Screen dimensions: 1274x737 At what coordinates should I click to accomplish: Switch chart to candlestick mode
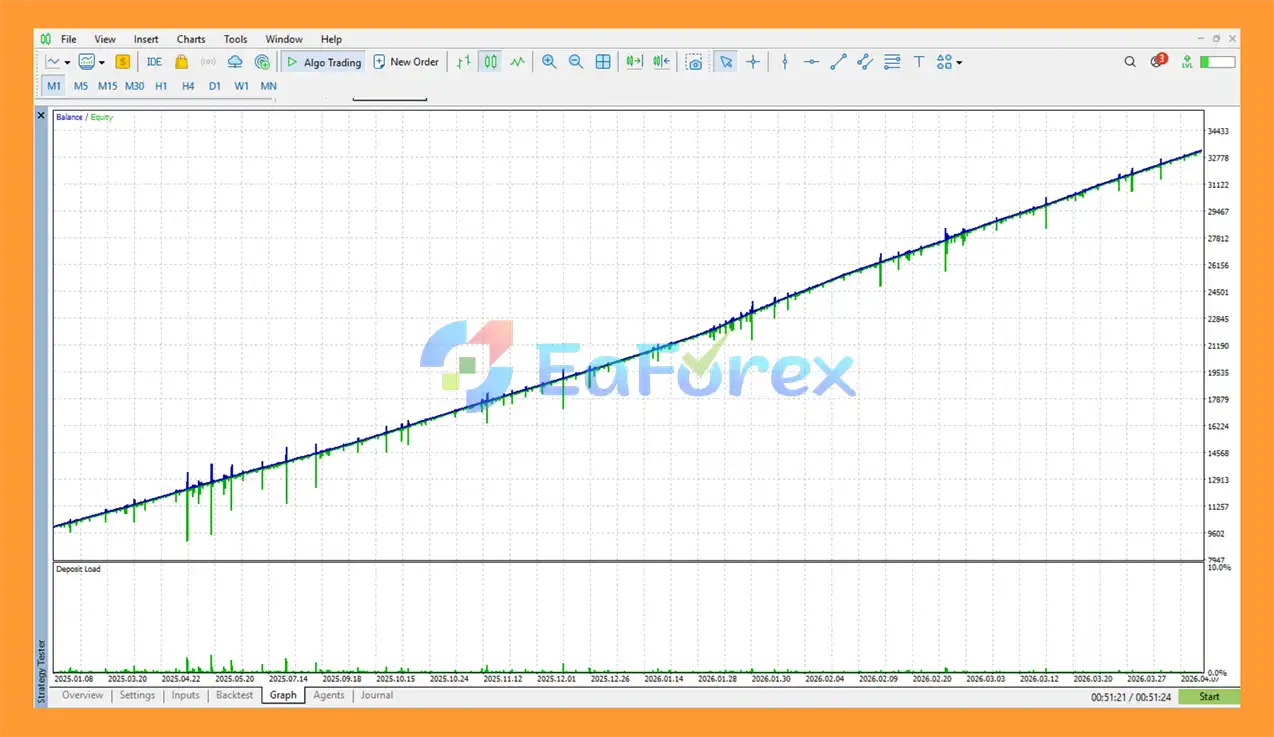point(490,62)
